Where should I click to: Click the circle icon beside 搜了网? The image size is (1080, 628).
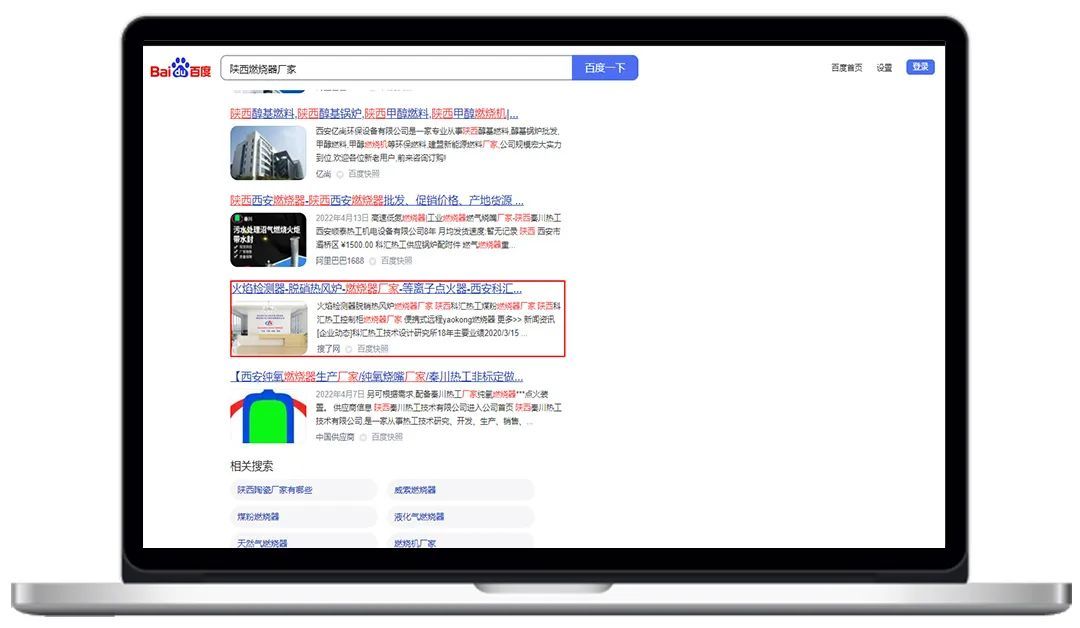[349, 349]
